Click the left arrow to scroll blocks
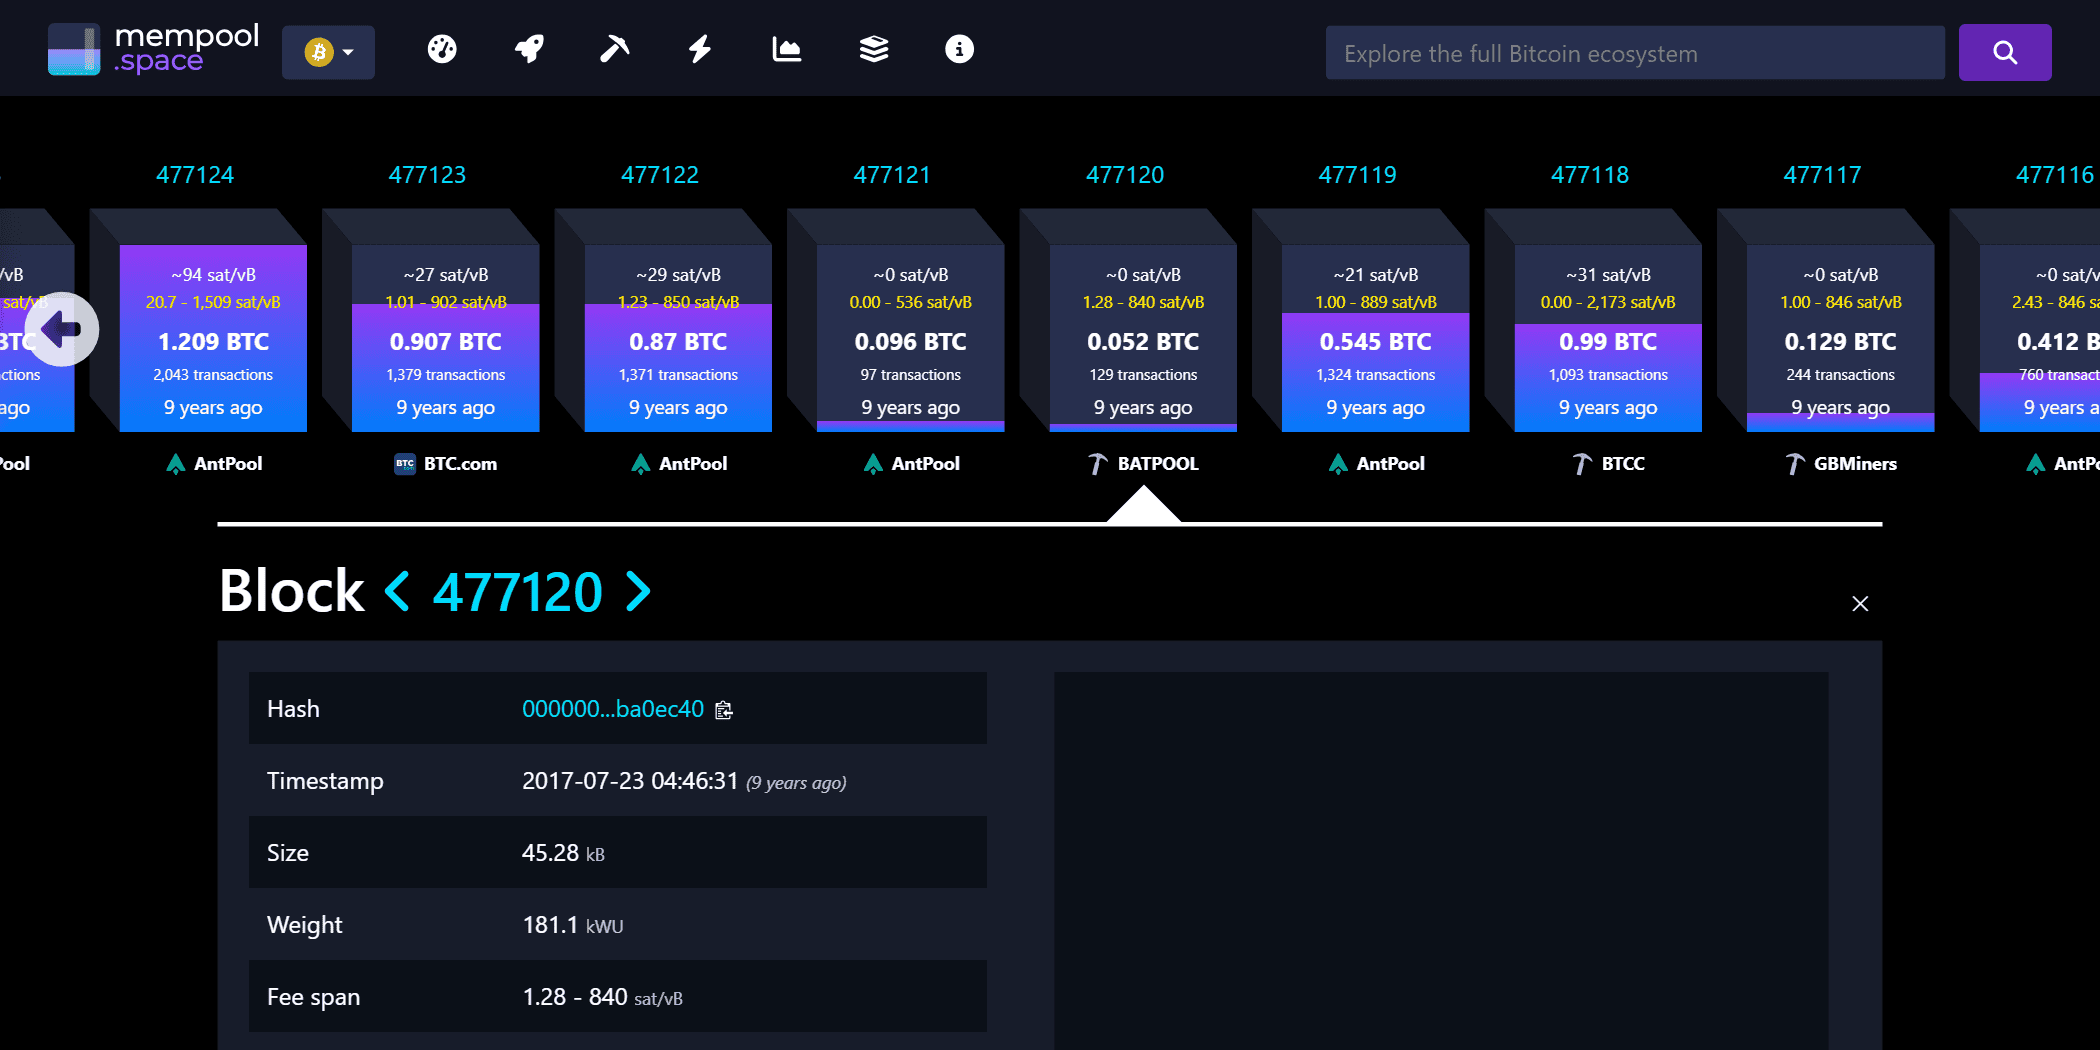 [62, 328]
